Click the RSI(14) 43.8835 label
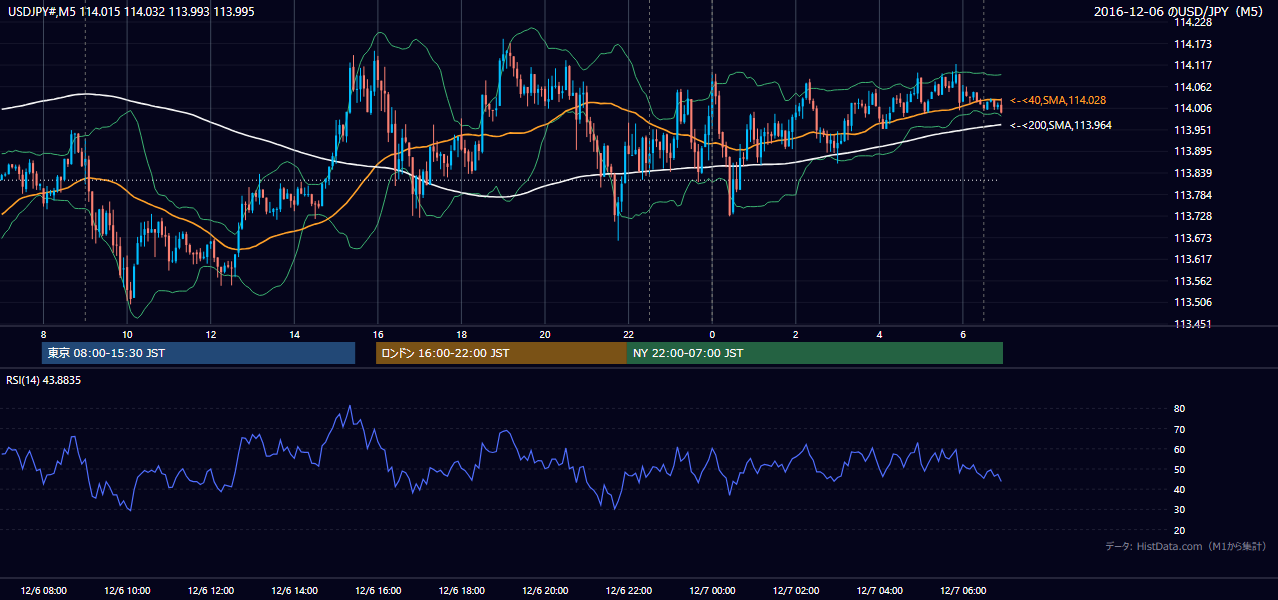1278x600 pixels. click(x=44, y=380)
